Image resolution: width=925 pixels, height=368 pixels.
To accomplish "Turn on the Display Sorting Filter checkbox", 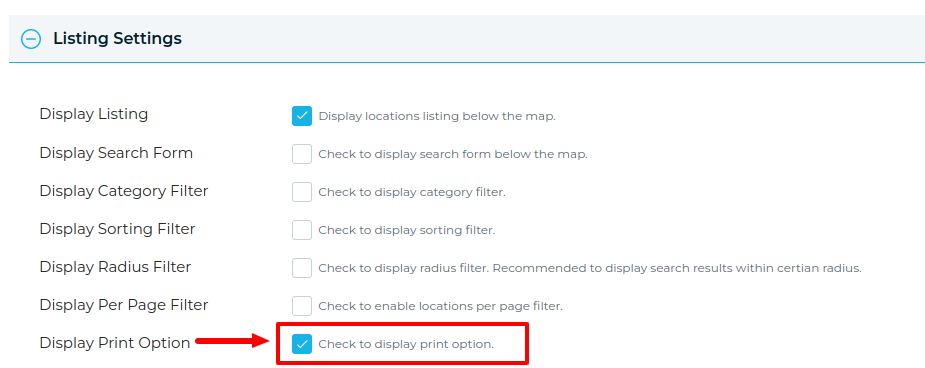I will click(301, 230).
